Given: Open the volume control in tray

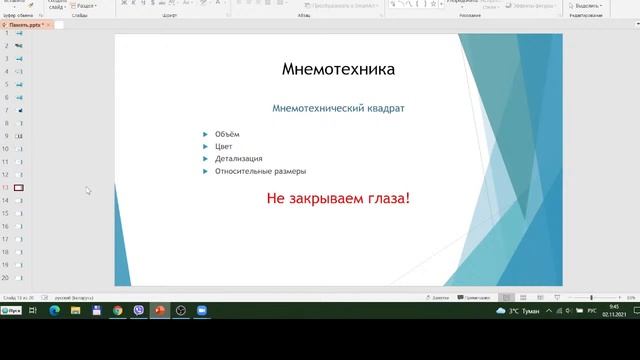Looking at the screenshot, I should [569, 311].
